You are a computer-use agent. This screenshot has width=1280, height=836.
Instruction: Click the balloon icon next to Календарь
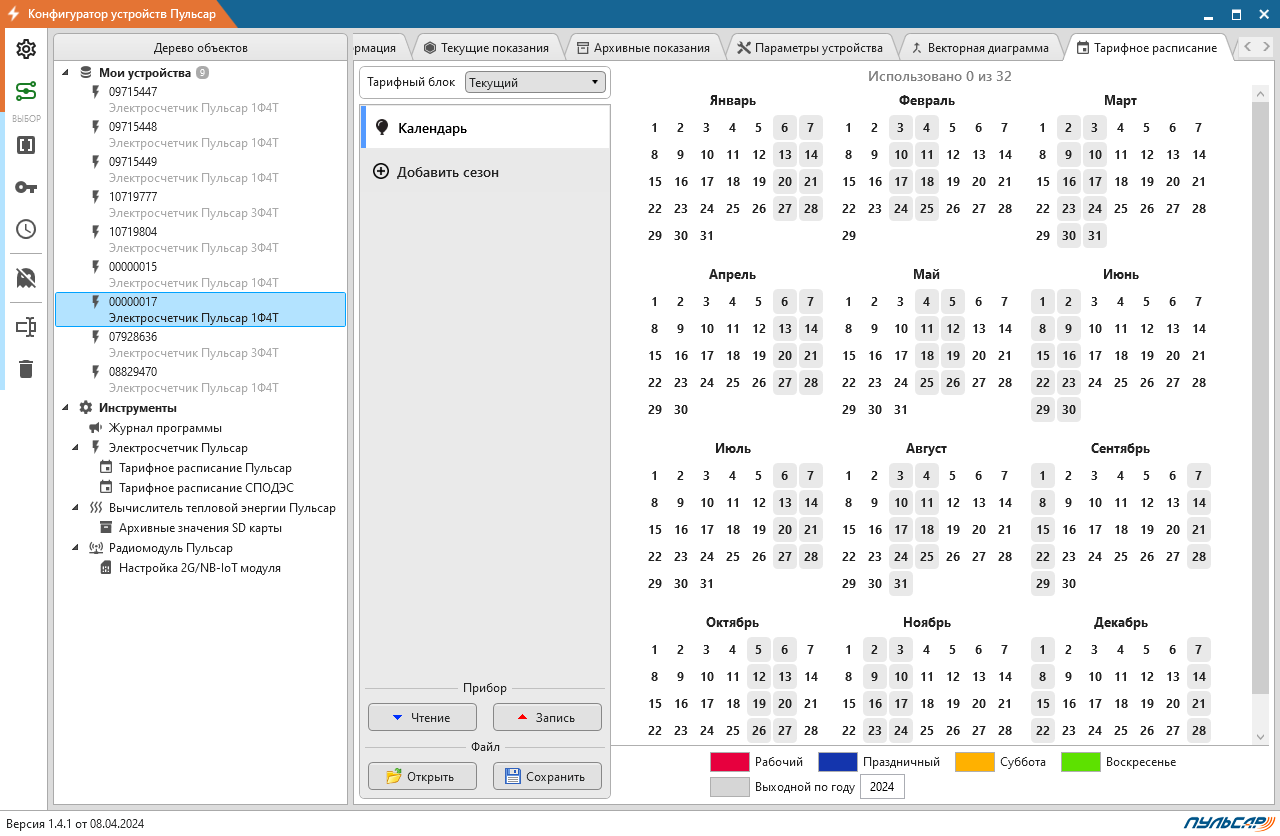pyautogui.click(x=381, y=128)
